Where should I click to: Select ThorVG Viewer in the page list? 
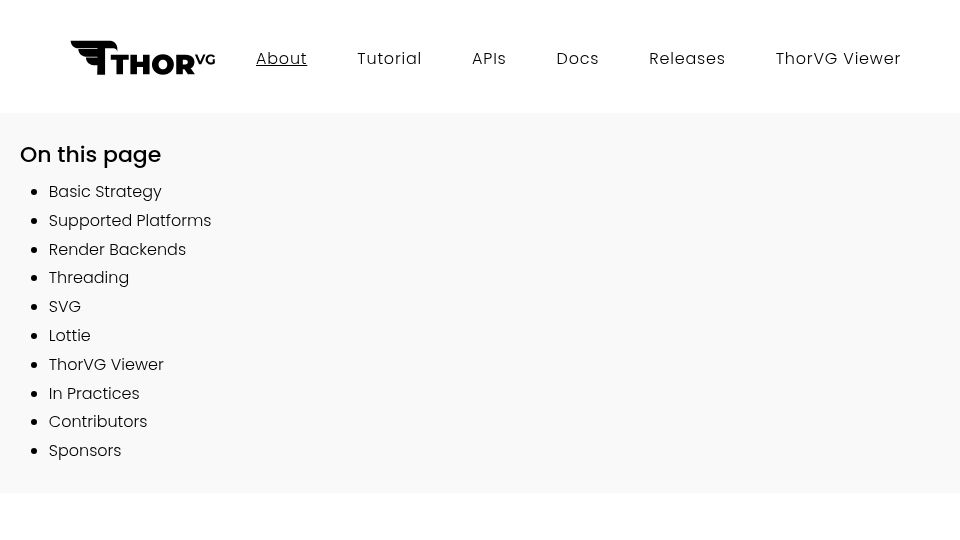tap(106, 364)
